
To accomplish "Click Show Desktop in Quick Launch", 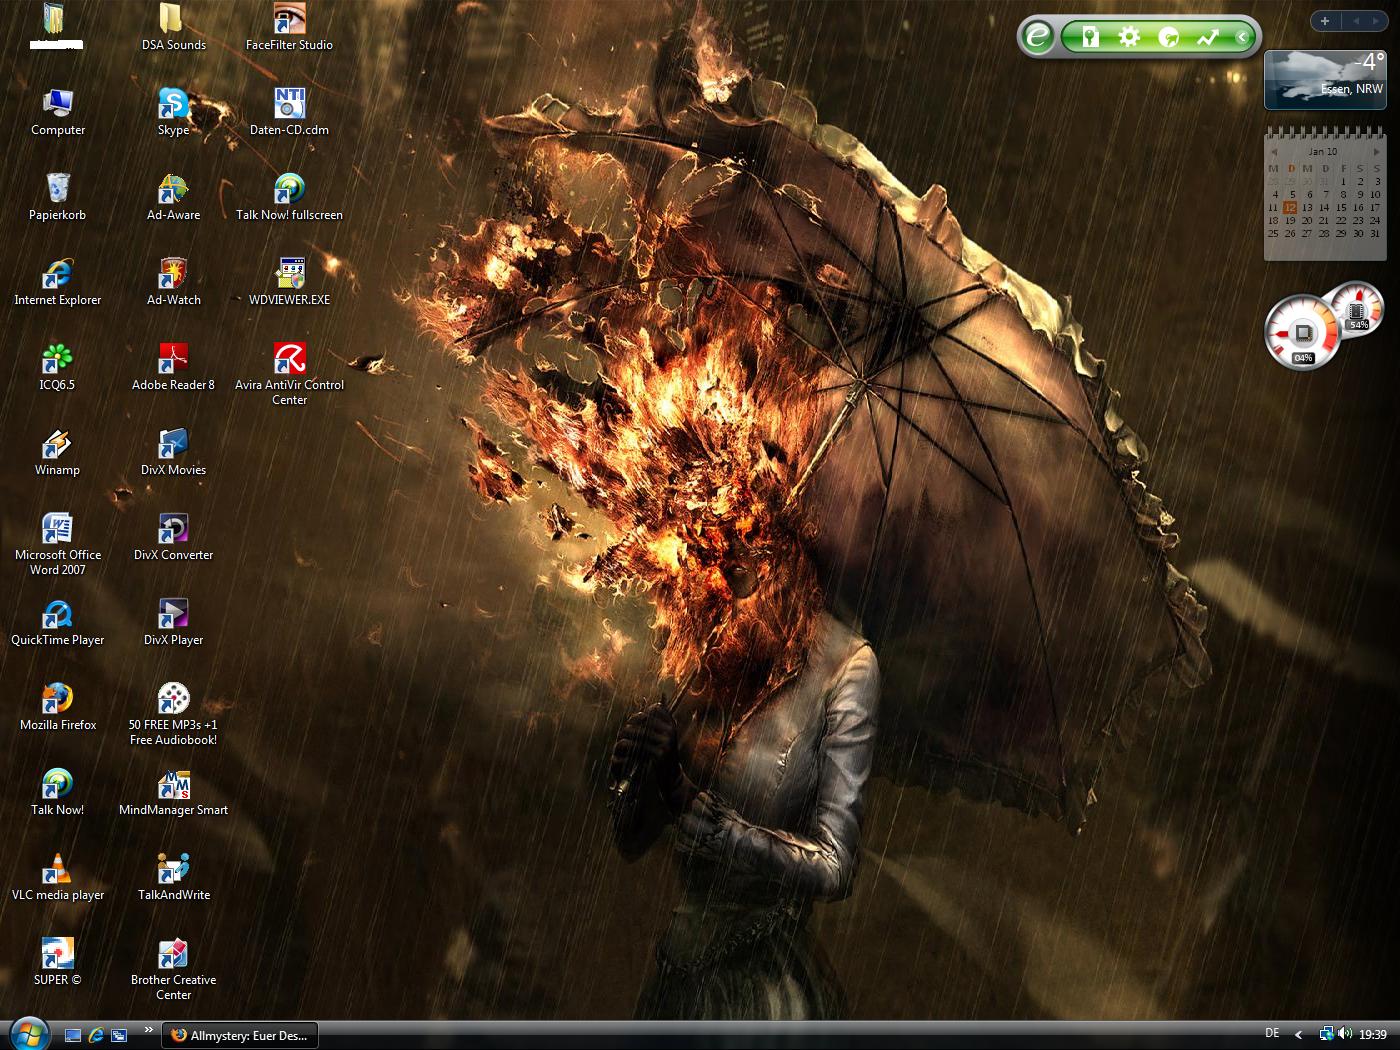I will [73, 1035].
